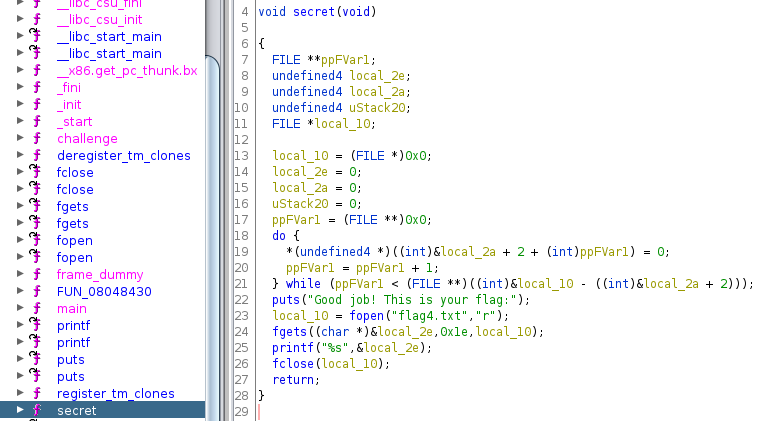Screen dimensions: 783x421
Task: Expand the frame_dummy tree node
Action: click(20, 273)
